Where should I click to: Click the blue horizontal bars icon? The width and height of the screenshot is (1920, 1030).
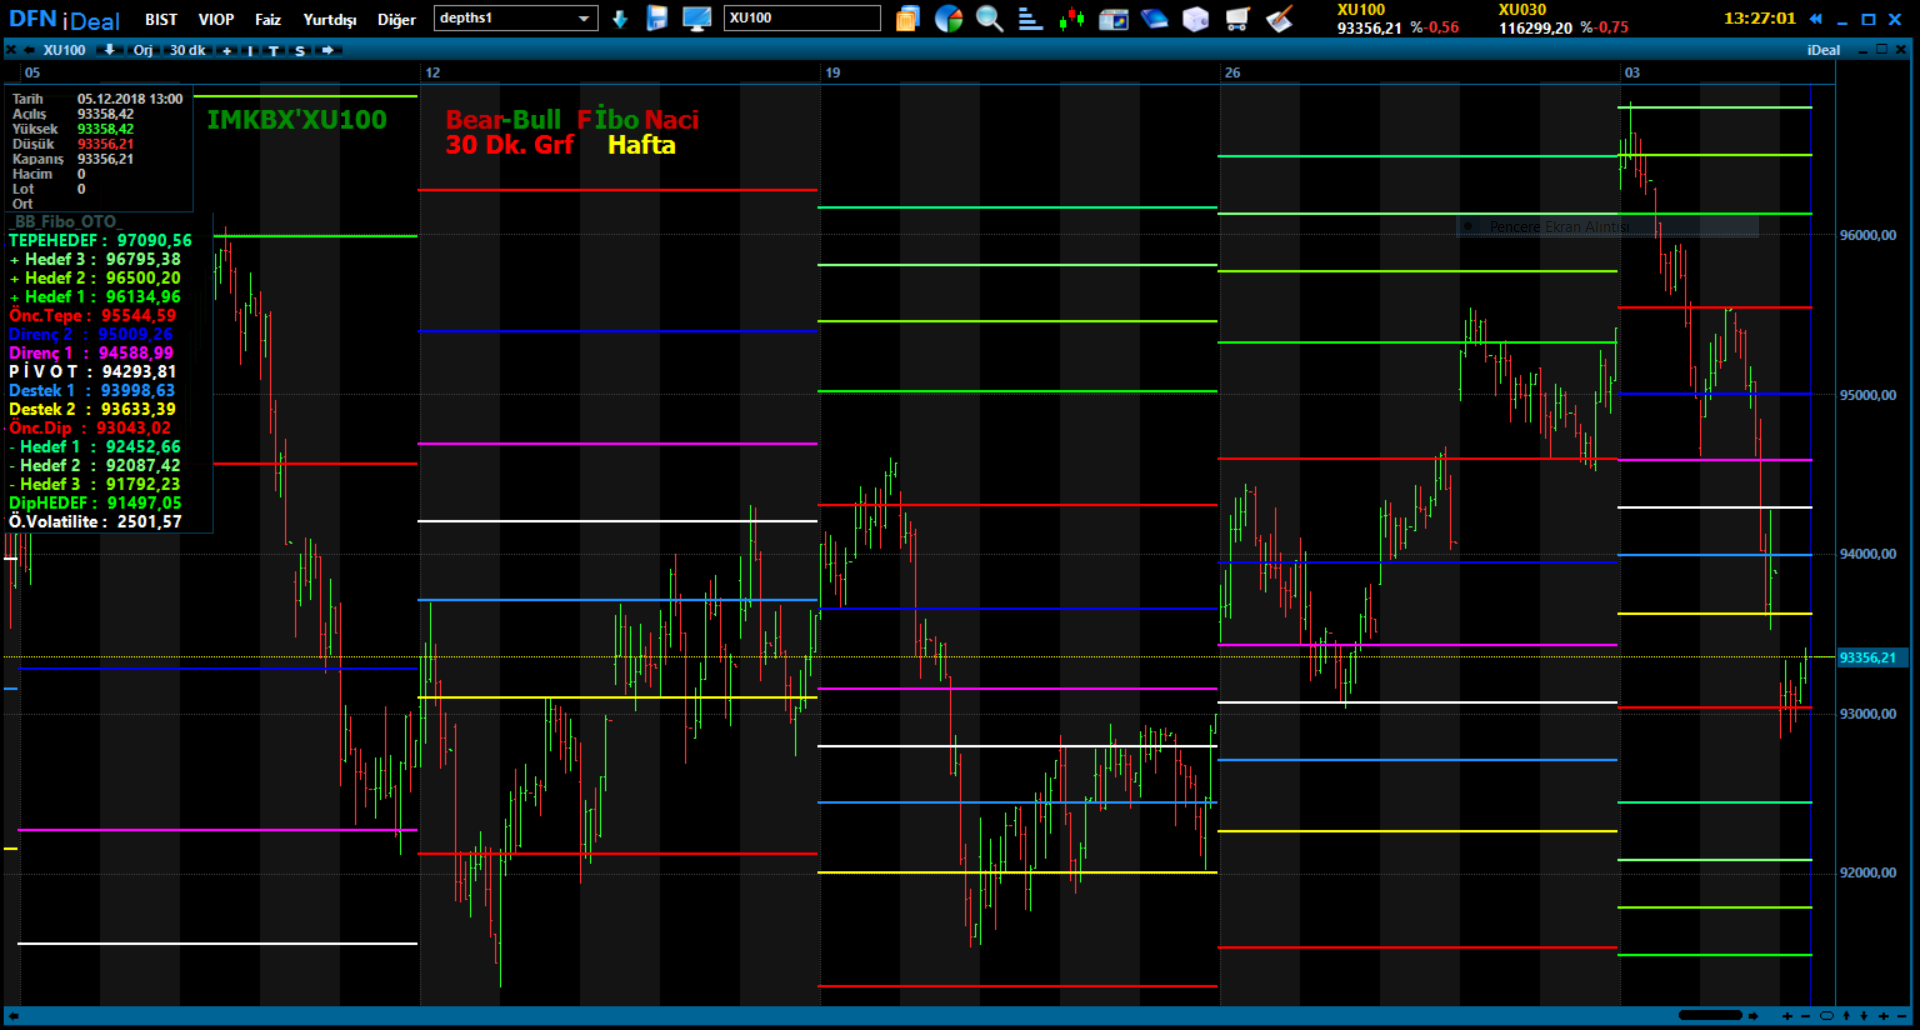(1030, 18)
